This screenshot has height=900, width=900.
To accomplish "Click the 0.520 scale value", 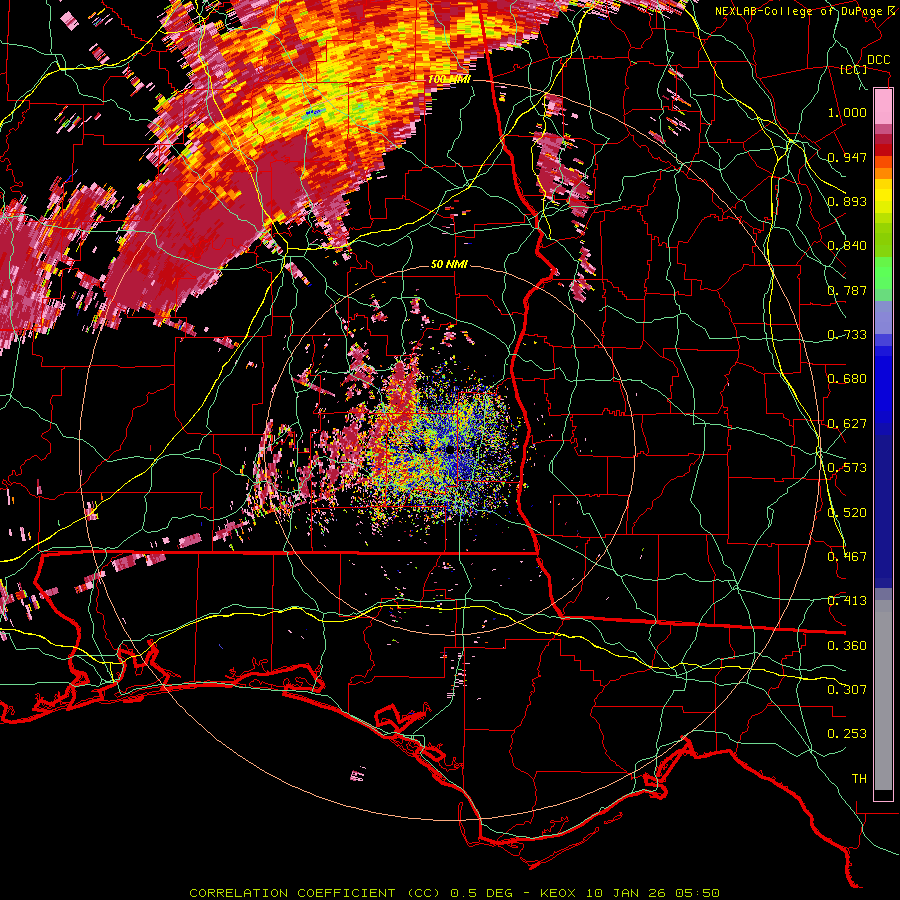I will click(847, 513).
